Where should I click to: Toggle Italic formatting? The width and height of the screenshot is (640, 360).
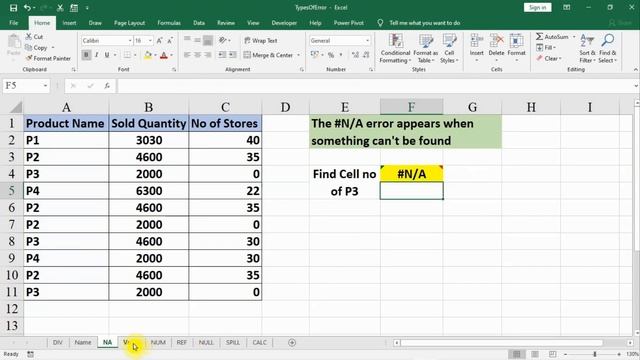[97, 55]
